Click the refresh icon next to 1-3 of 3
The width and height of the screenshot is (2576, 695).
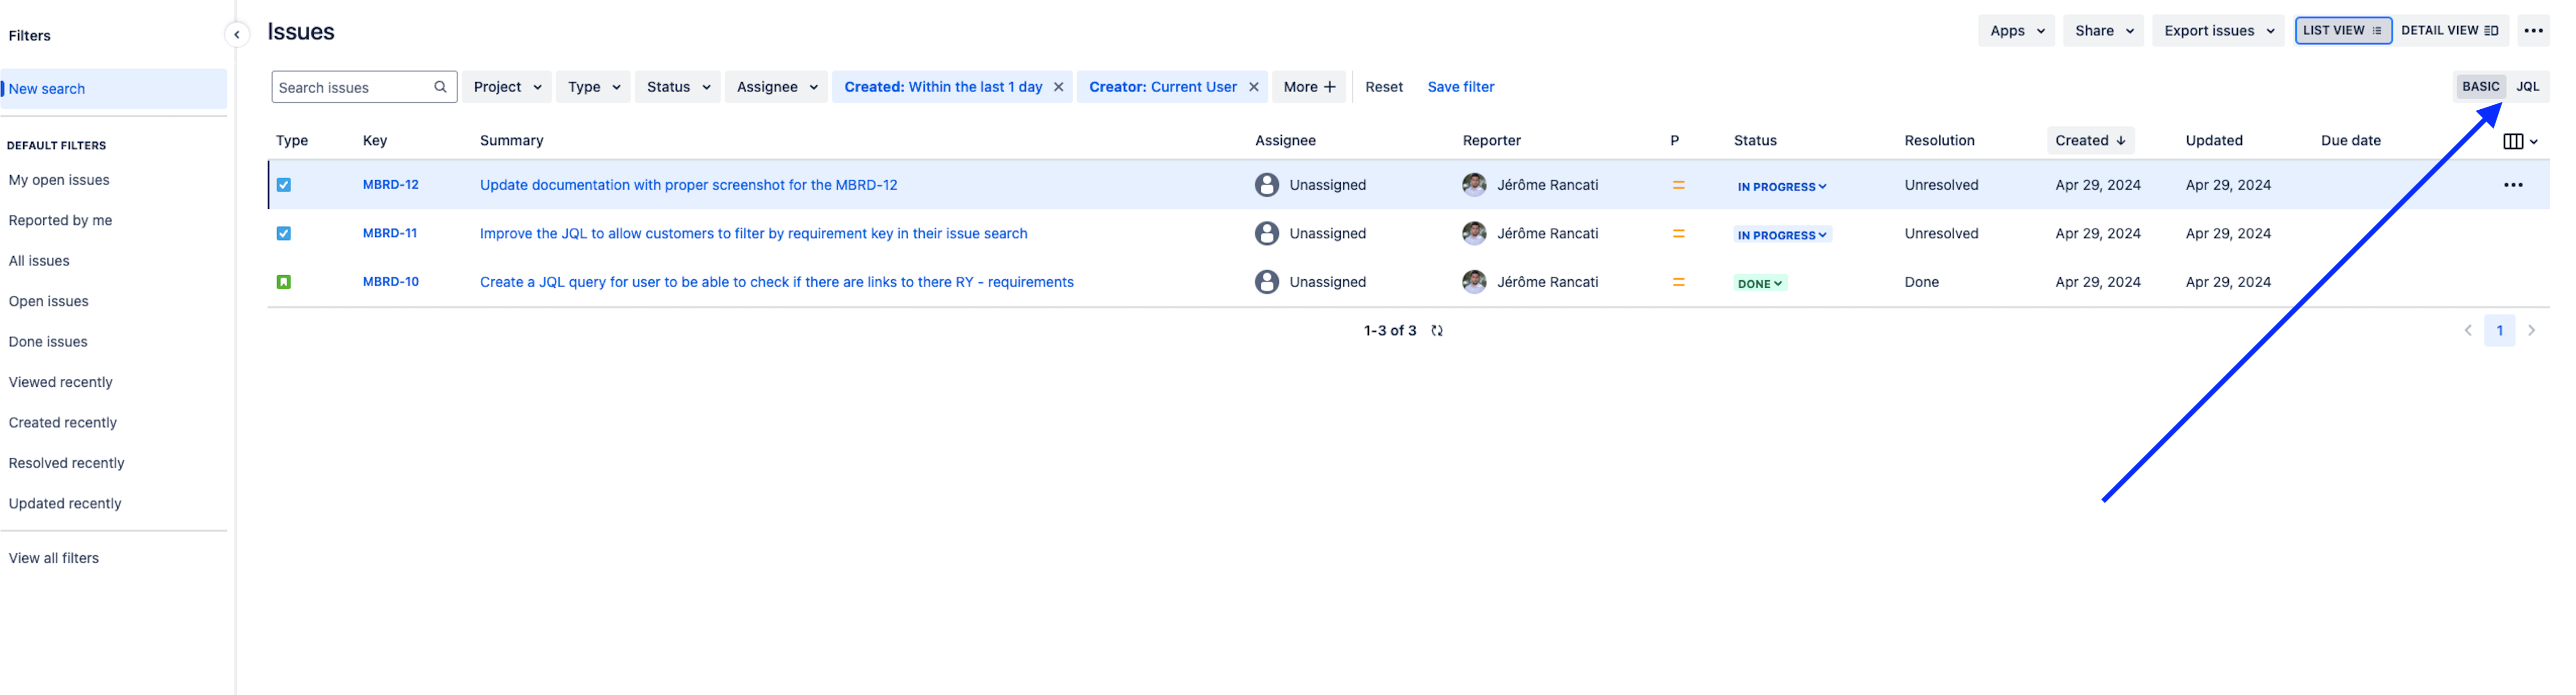coord(1437,331)
